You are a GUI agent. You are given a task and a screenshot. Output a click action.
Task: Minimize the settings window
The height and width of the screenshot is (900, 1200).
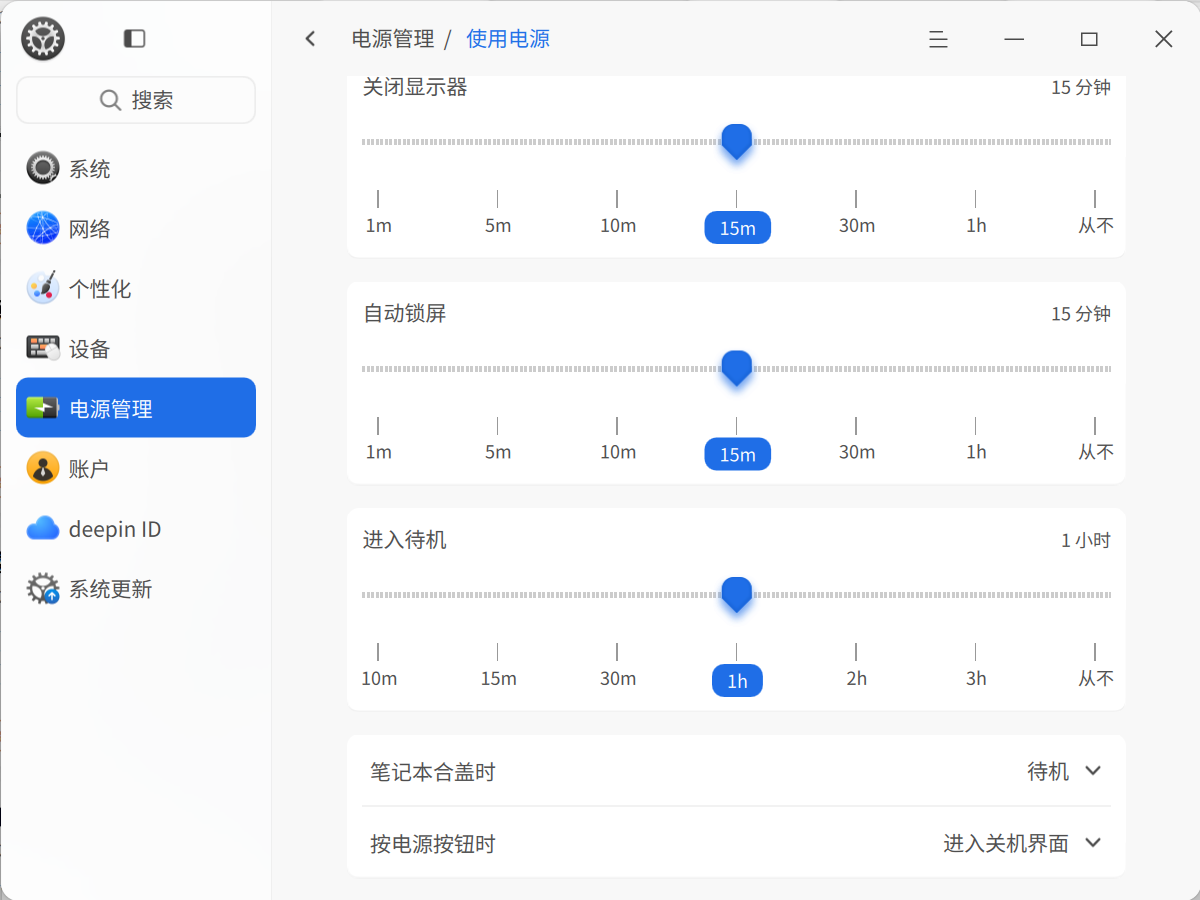(1014, 39)
